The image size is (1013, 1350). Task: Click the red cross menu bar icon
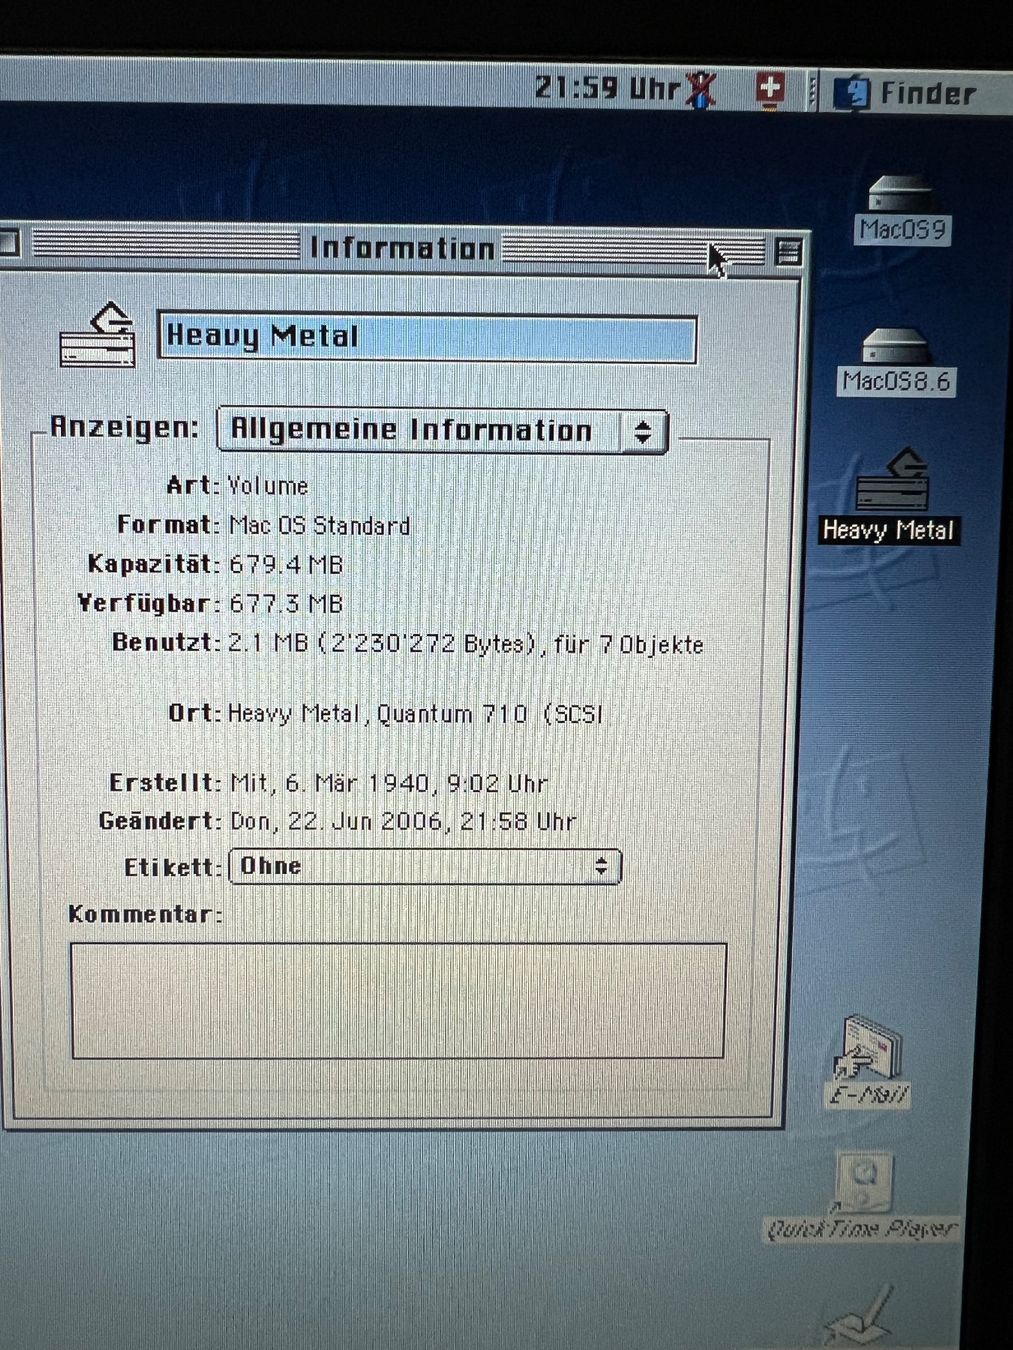pos(769,90)
